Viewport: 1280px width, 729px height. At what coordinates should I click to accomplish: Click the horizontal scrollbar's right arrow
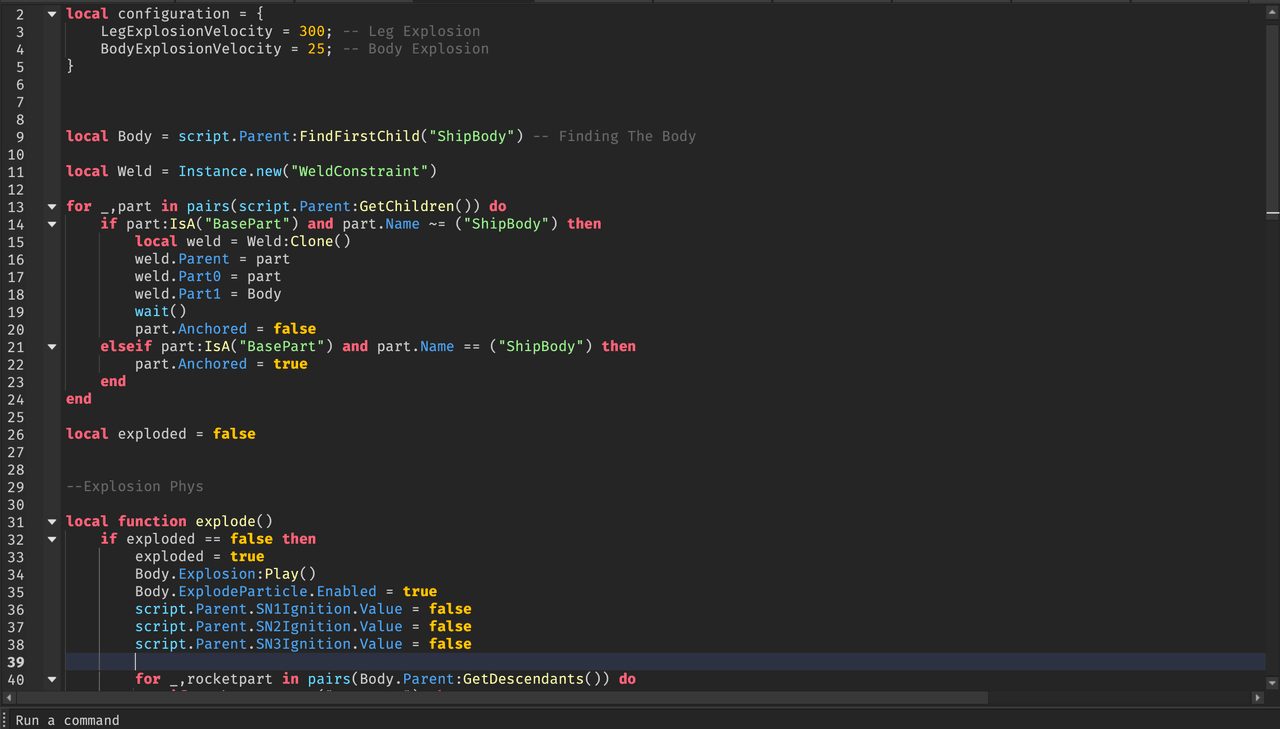tap(1257, 697)
